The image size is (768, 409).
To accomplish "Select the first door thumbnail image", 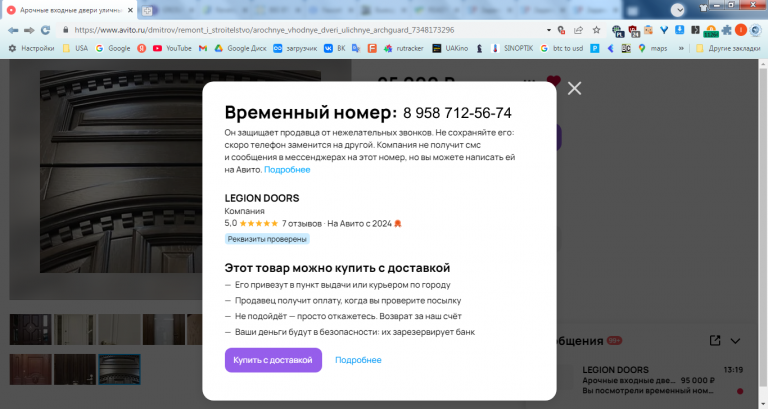I will (30, 329).
